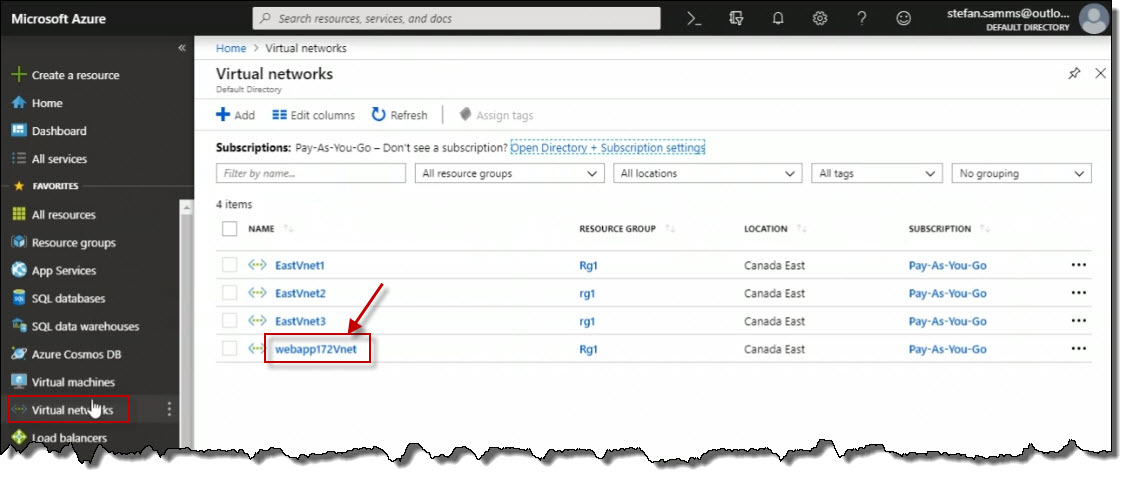Pin the Virtual networks blade
The height and width of the screenshot is (485, 1128).
click(x=1074, y=73)
